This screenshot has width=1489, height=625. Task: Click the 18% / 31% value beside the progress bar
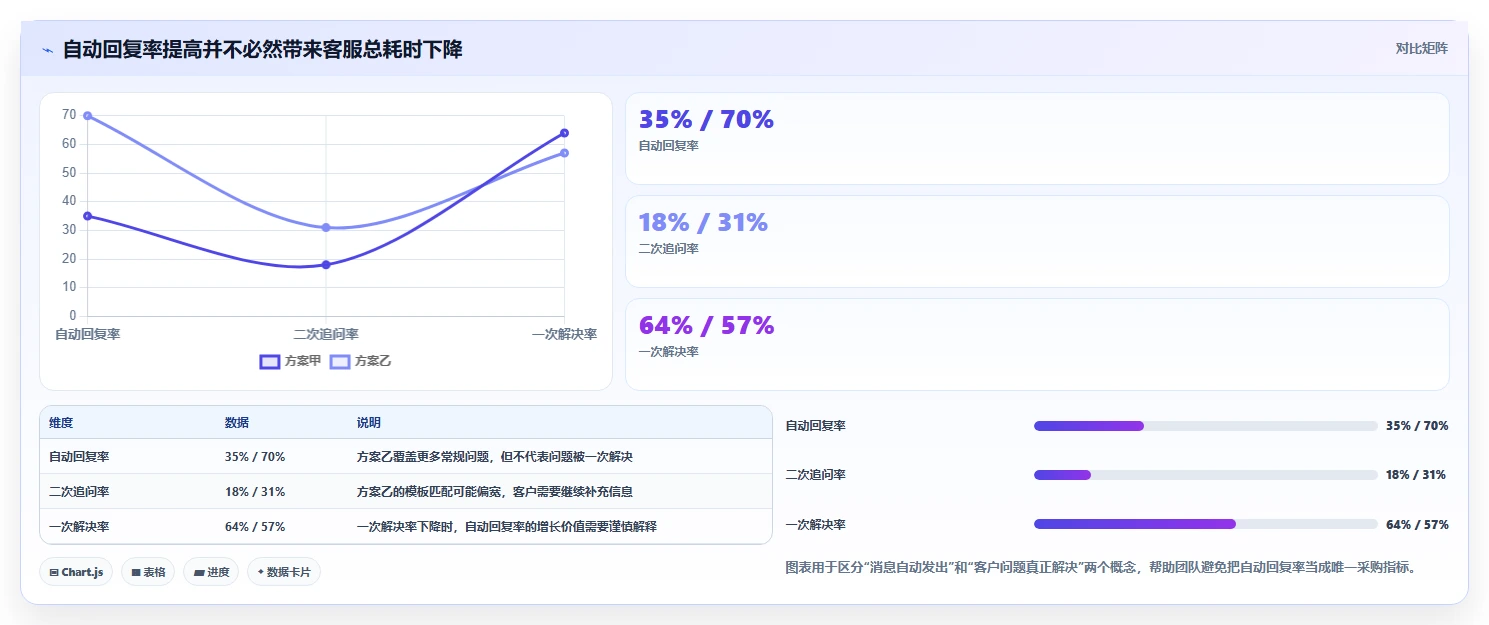point(1416,475)
